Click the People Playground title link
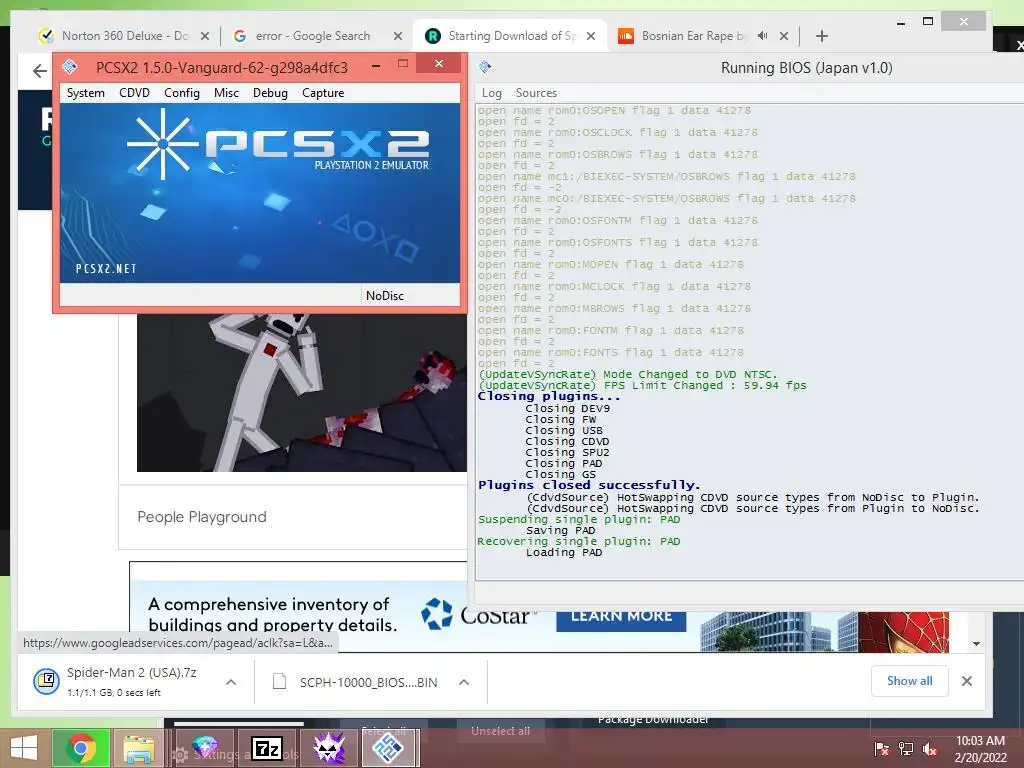 [202, 517]
